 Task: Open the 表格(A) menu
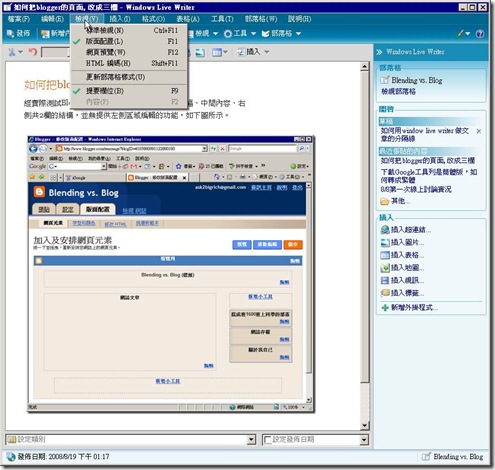(x=188, y=19)
